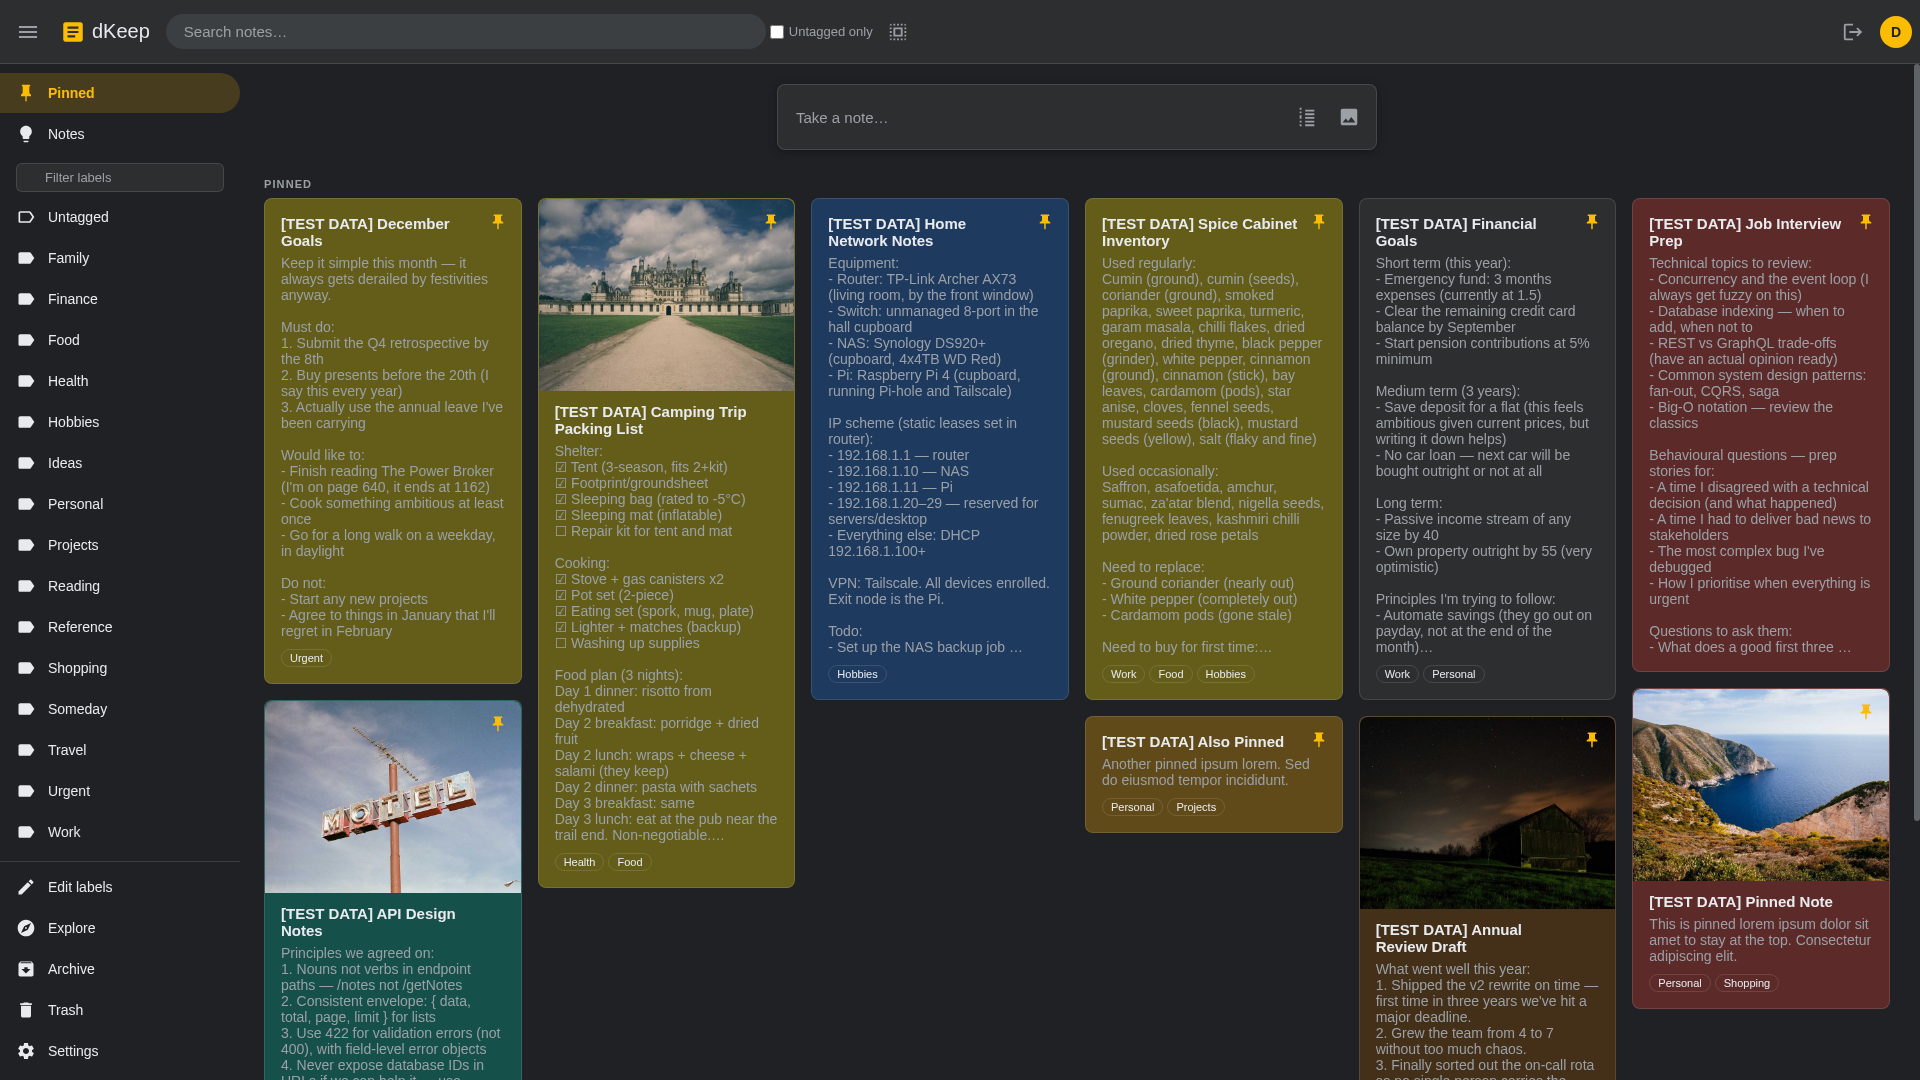The width and height of the screenshot is (1920, 1080).
Task: Open Archive from the sidebar
Action: (x=70, y=968)
